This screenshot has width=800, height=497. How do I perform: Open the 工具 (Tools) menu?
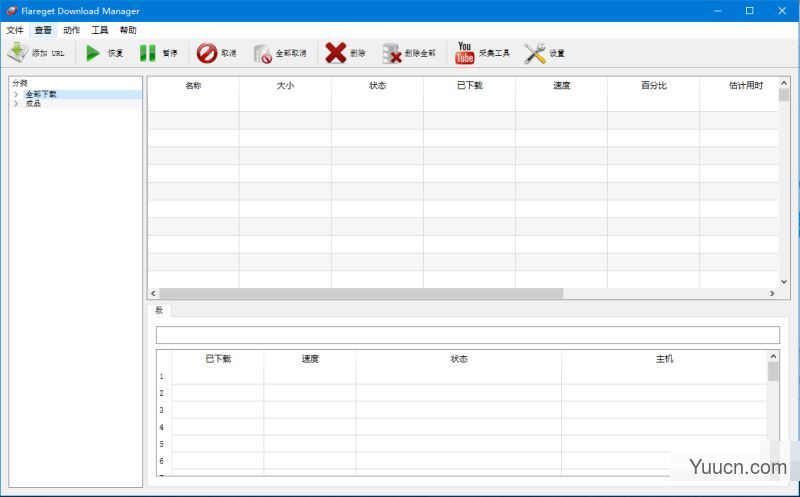pos(99,30)
